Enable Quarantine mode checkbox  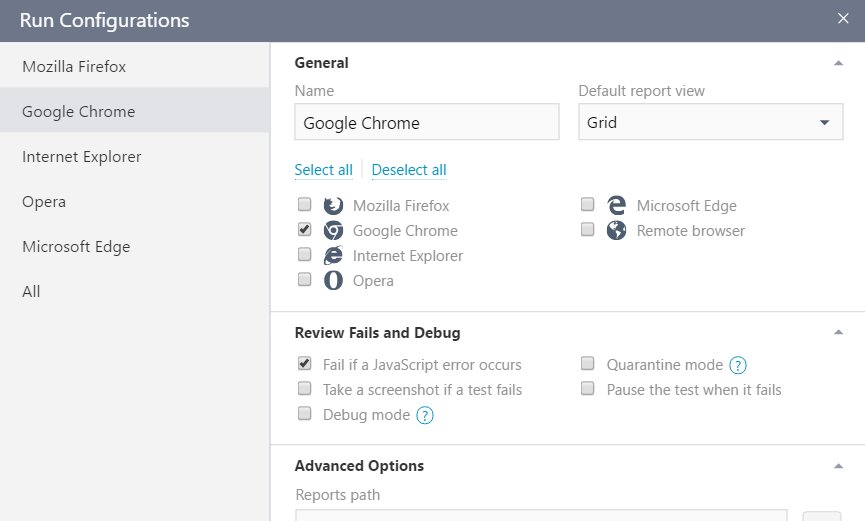pos(588,363)
